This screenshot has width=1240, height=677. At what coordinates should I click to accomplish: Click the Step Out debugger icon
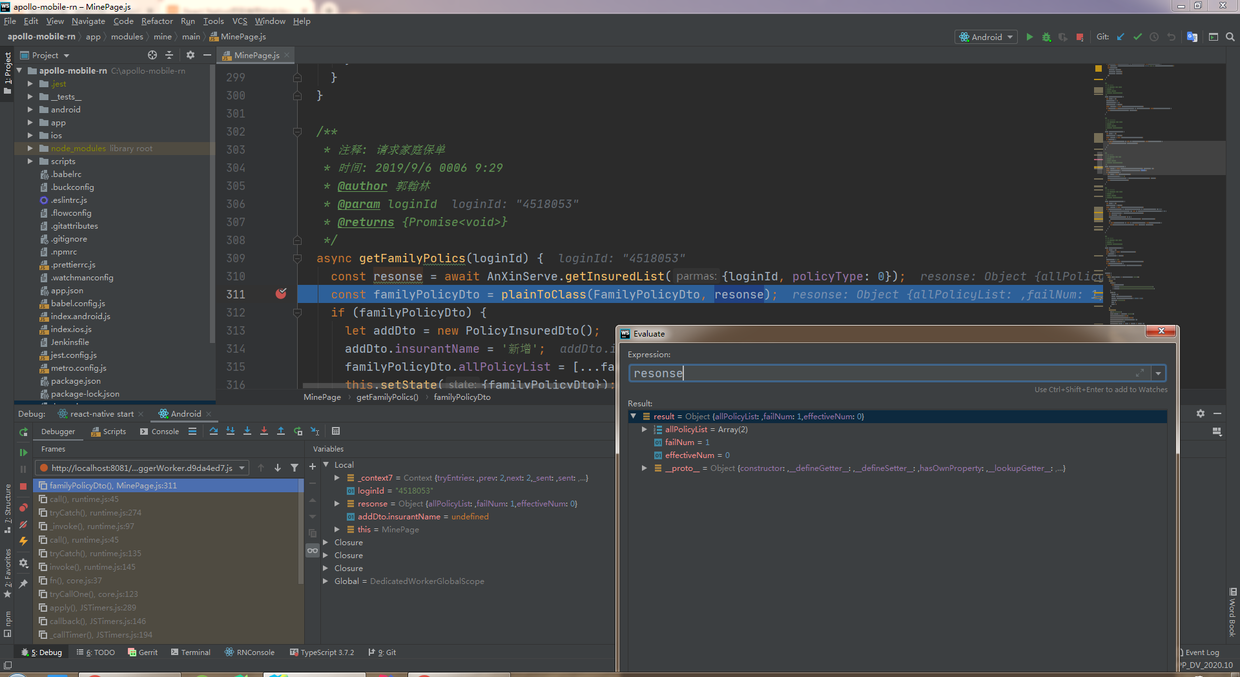281,431
